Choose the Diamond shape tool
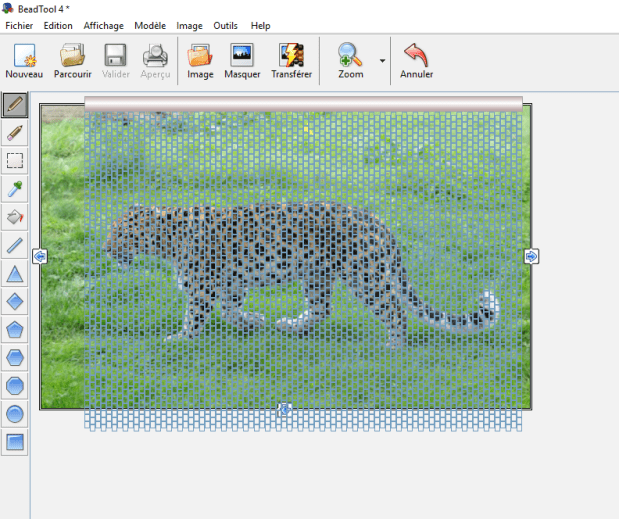 (15, 301)
